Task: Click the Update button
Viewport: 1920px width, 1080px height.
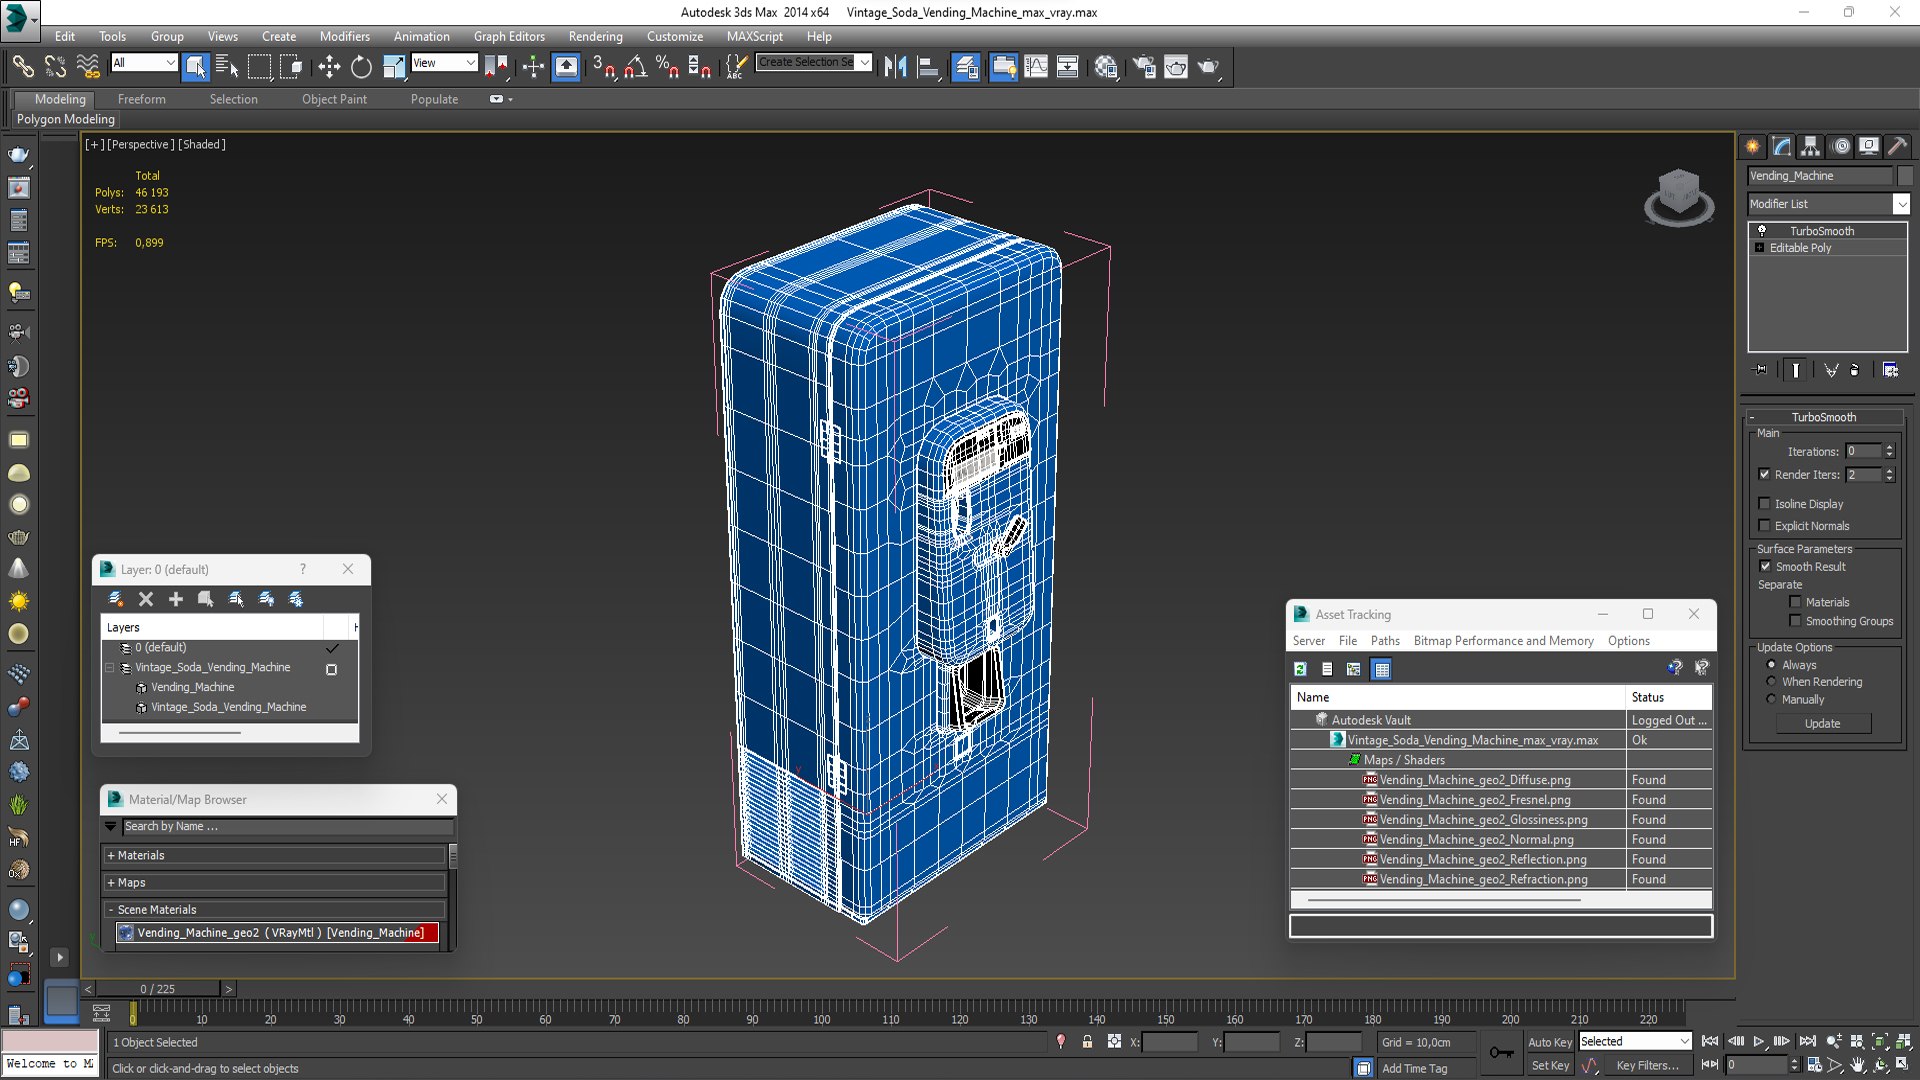Action: (1822, 723)
